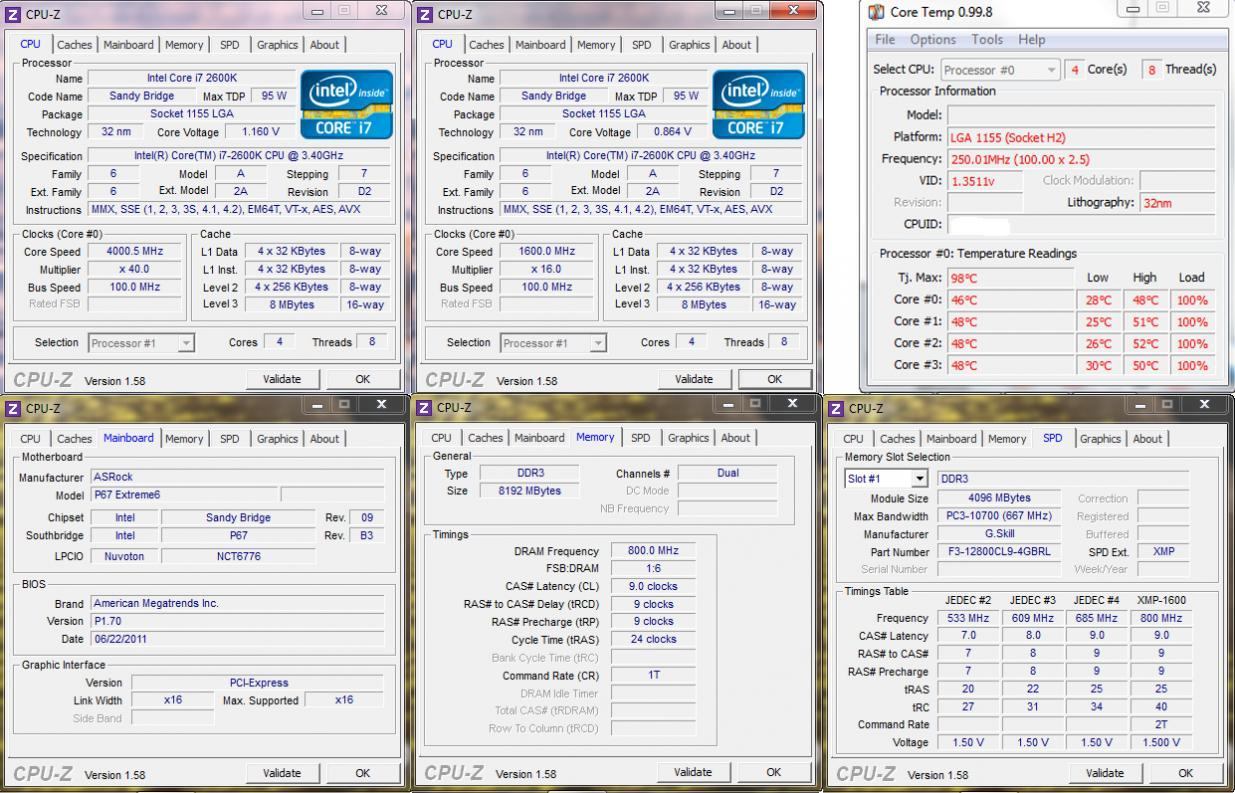Click the Intel Core i7 logo in the 4000.5 MHz CPU-Z window
This screenshot has width=1235, height=793.
point(347,104)
